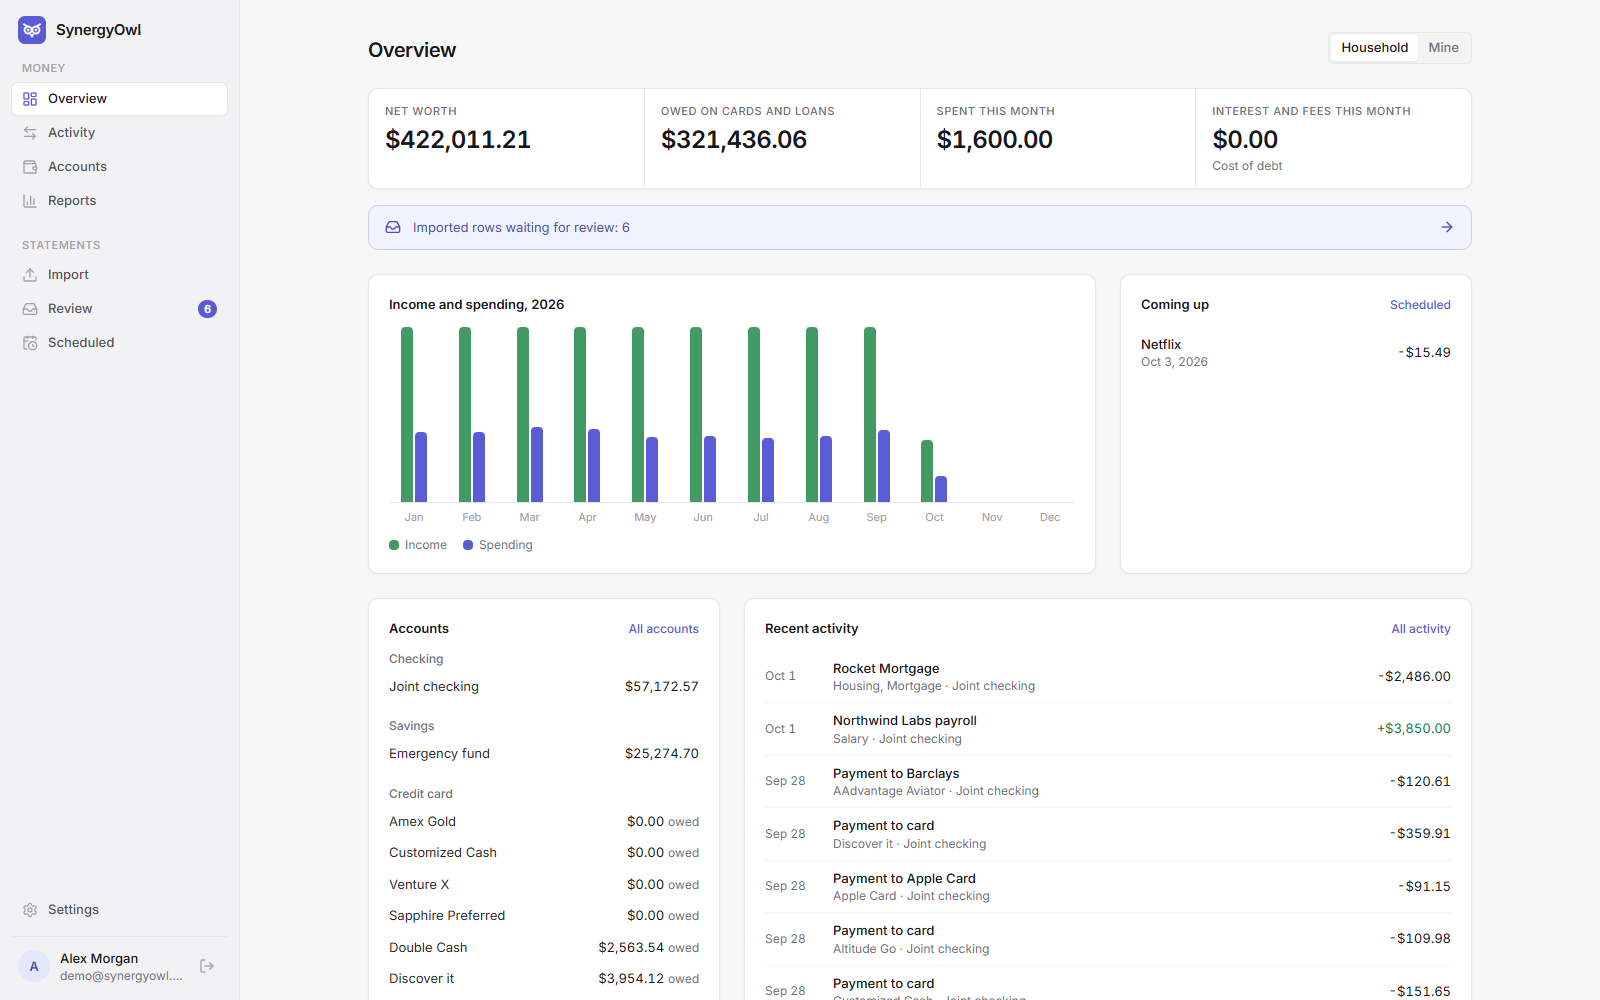Image resolution: width=1600 pixels, height=1000 pixels.
Task: Select the Venture X account
Action: (x=544, y=885)
